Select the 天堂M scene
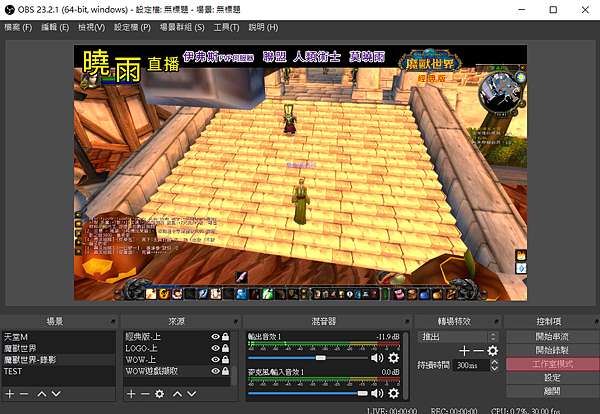 point(58,337)
